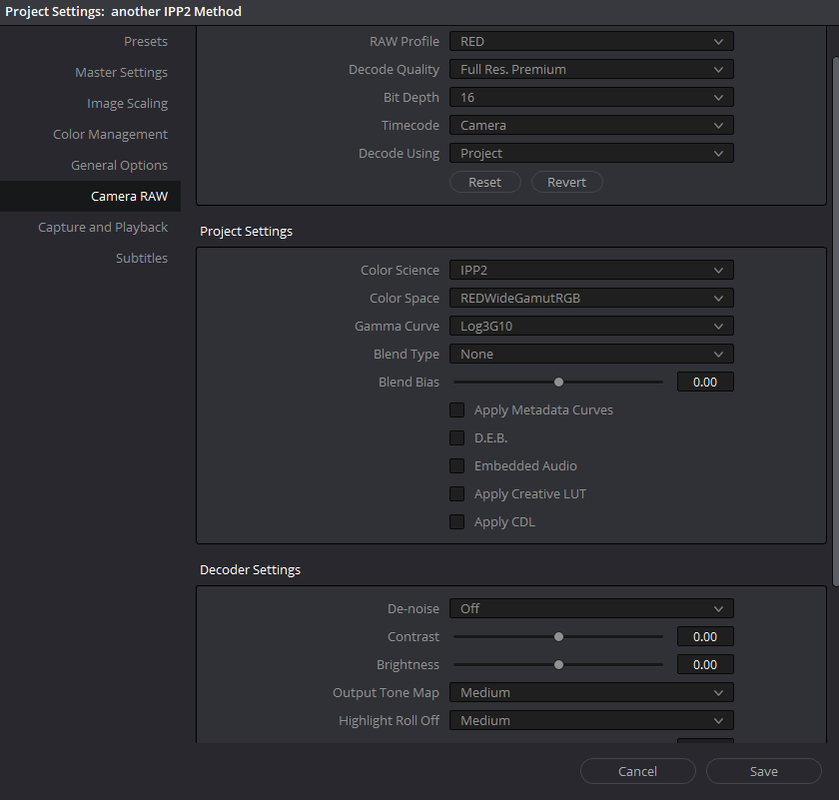839x800 pixels.
Task: Open the RAW Profile dropdown
Action: pos(591,41)
